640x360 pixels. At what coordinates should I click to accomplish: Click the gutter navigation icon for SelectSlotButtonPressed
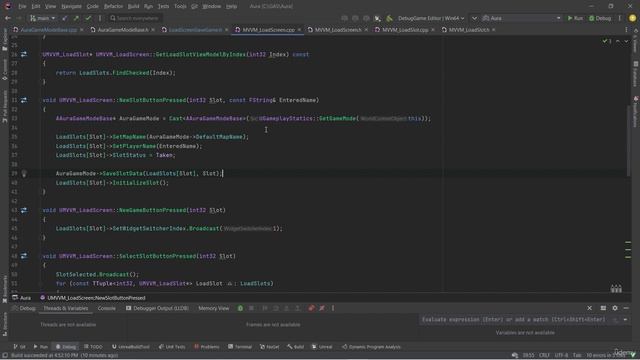tap(24, 256)
